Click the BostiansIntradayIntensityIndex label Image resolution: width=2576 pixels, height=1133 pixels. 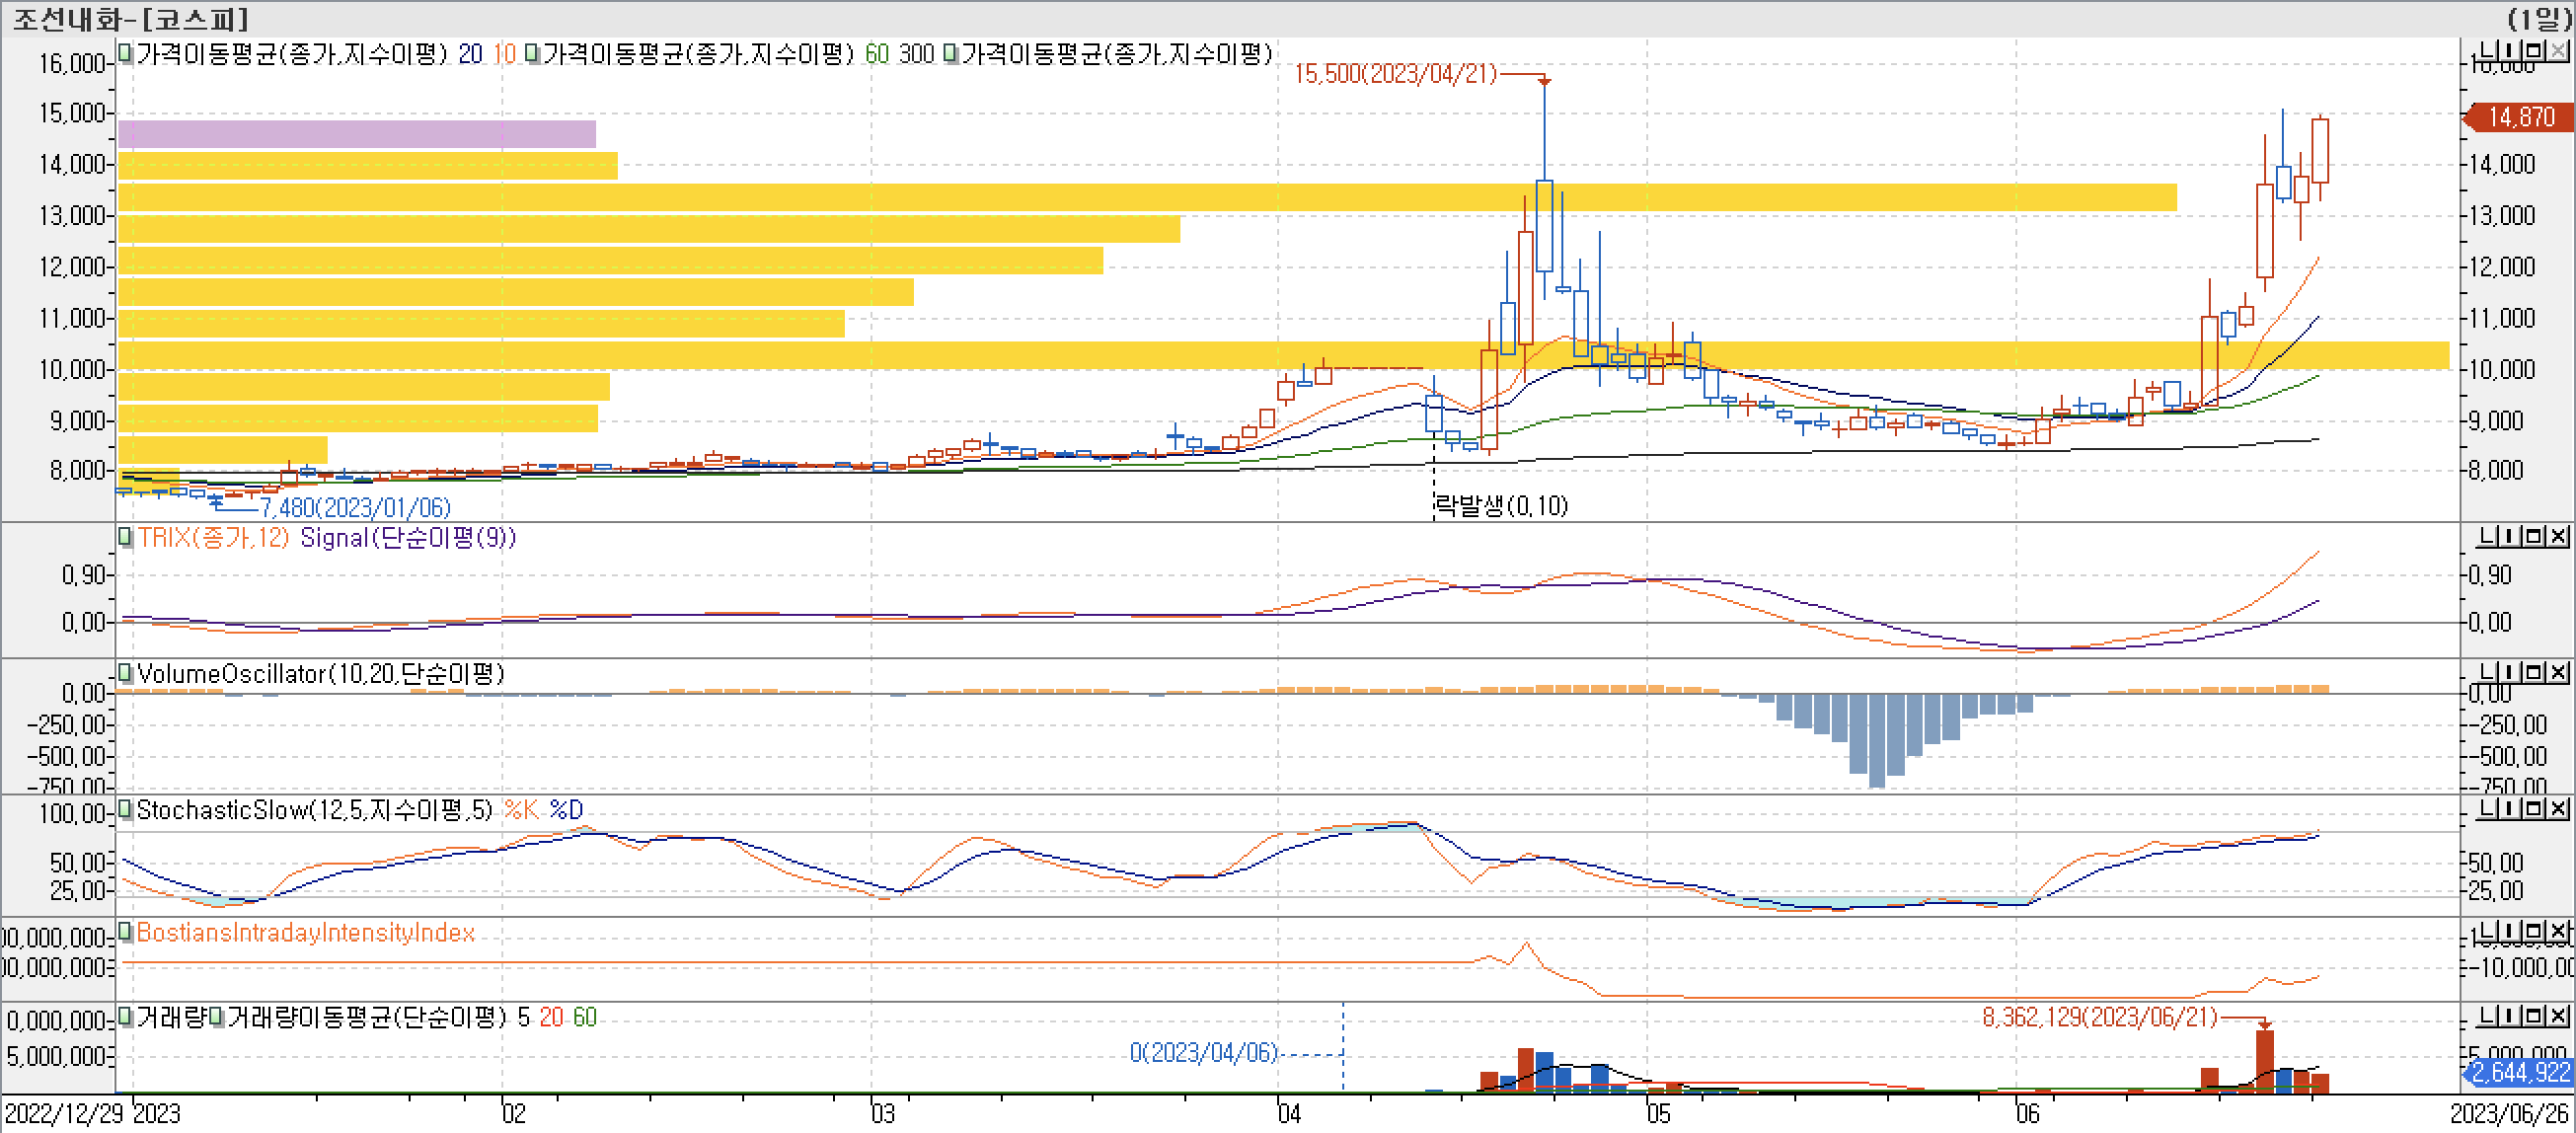tap(305, 932)
